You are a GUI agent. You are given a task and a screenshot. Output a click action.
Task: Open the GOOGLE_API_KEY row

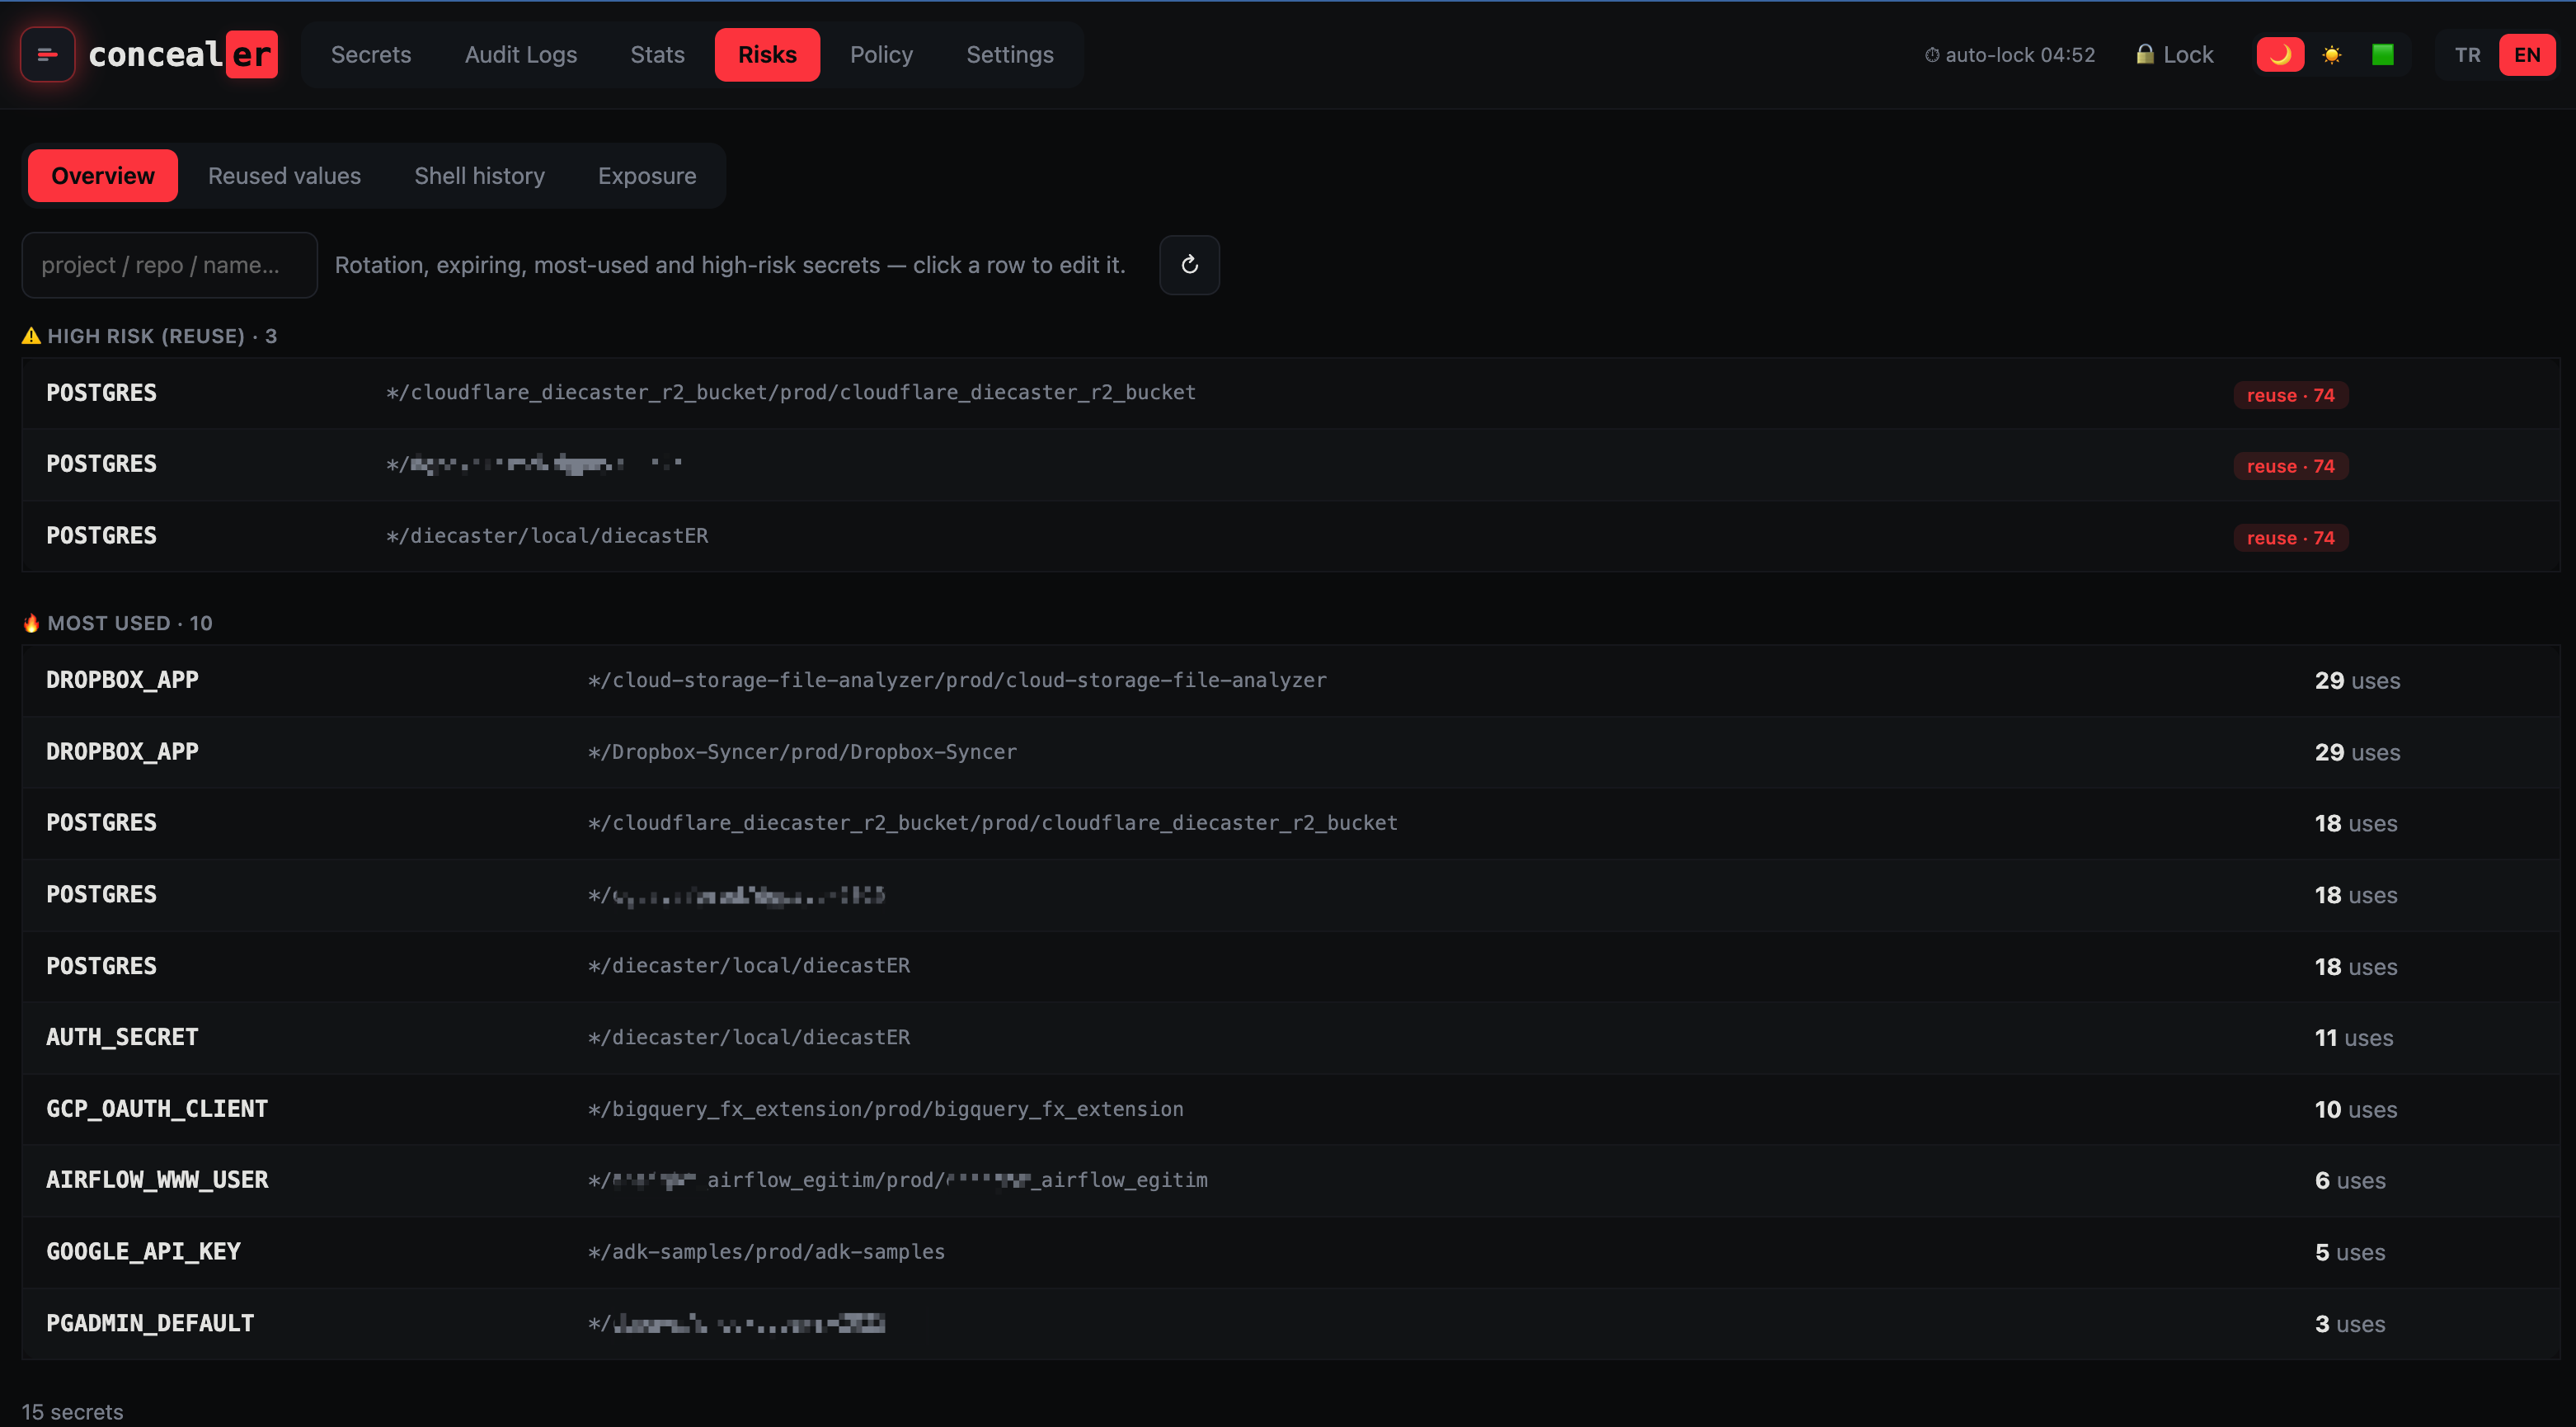point(1290,1253)
